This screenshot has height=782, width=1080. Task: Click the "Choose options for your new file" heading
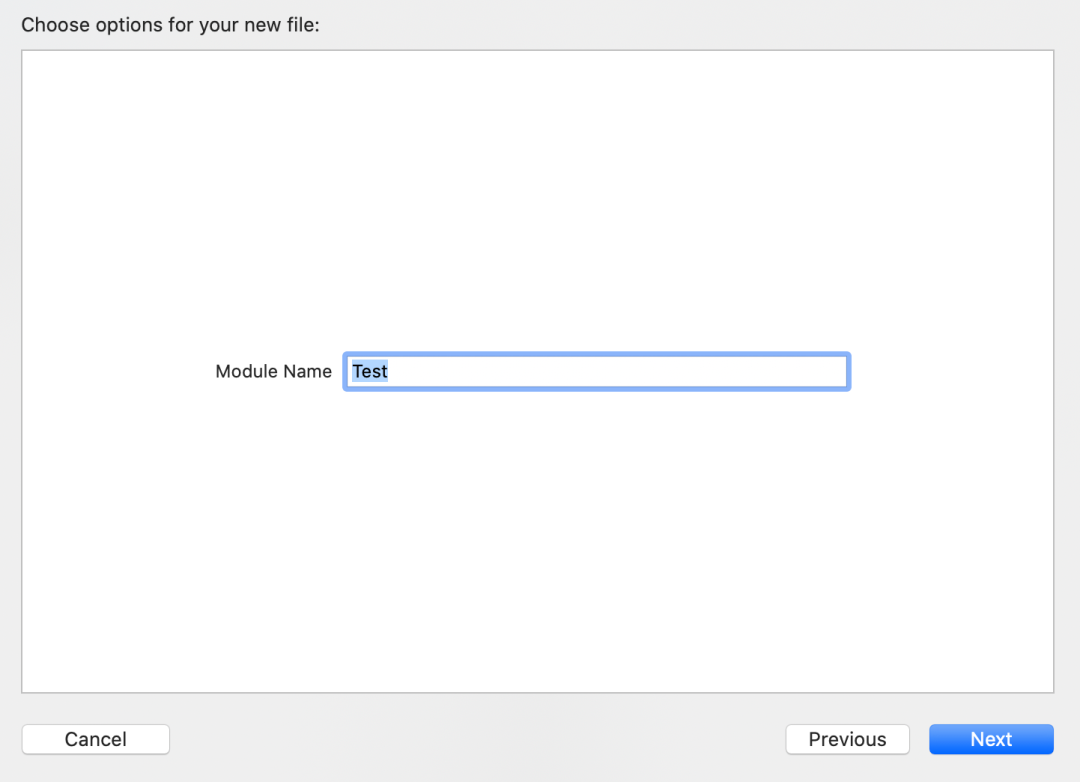coord(170,25)
